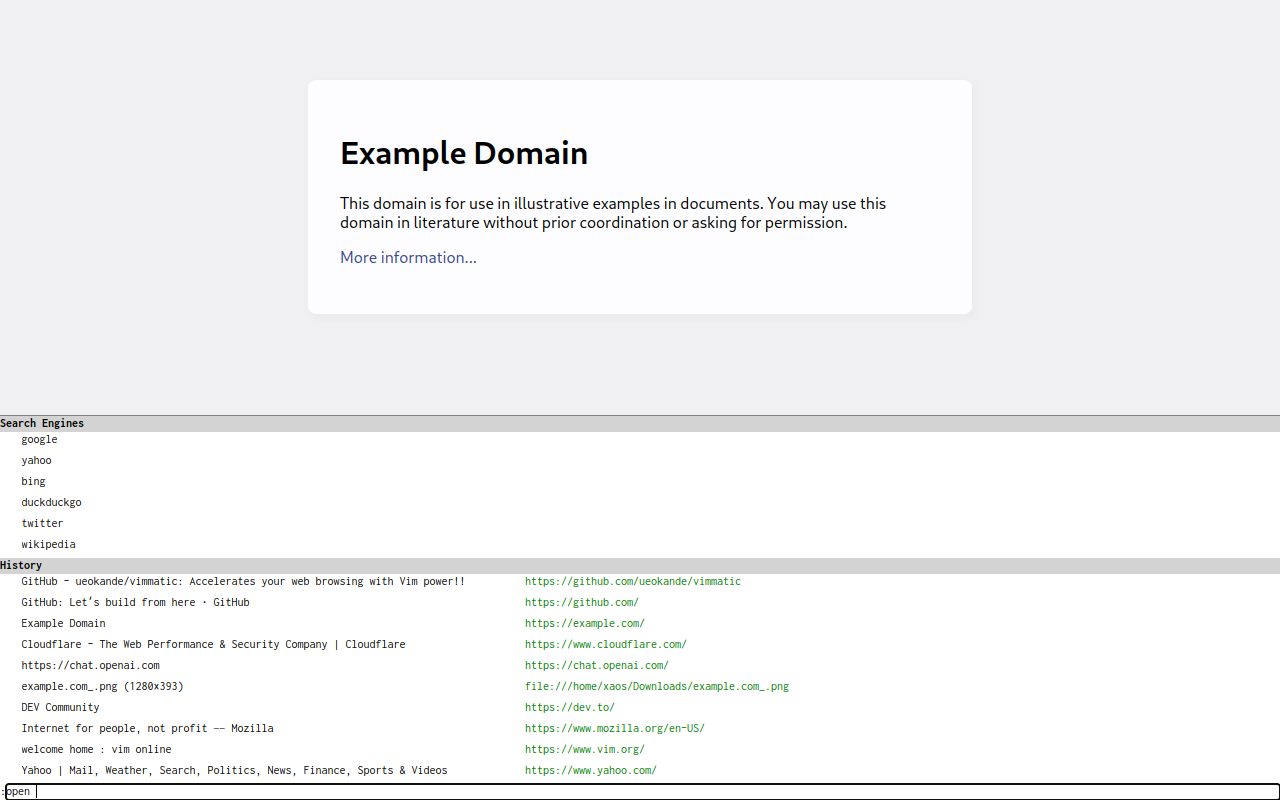
Task: Click the https://chat.openai.com/ URL
Action: pyautogui.click(x=597, y=666)
